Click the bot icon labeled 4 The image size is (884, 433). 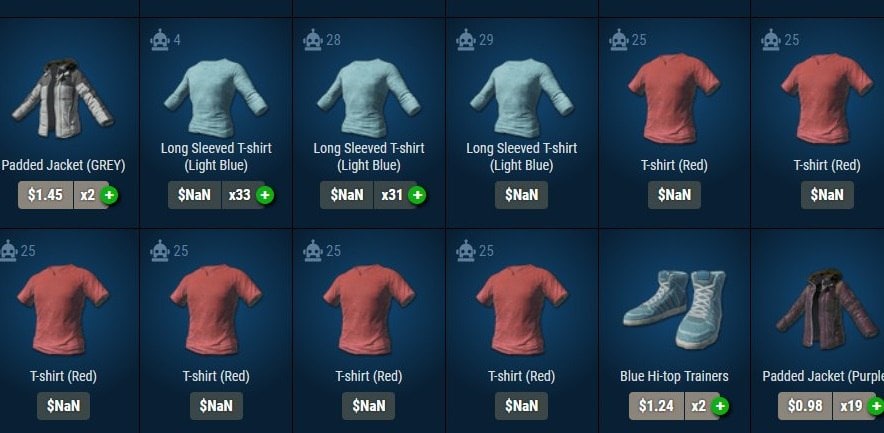[x=160, y=40]
